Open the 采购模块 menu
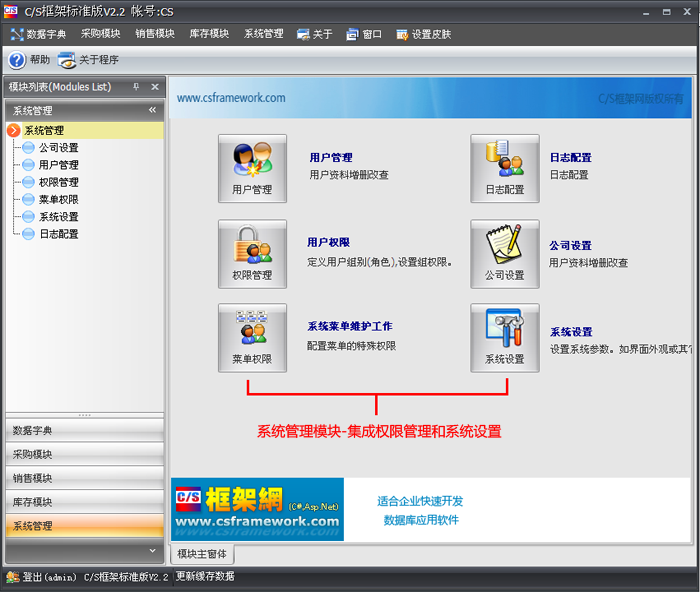This screenshot has height=592, width=700. 100,34
